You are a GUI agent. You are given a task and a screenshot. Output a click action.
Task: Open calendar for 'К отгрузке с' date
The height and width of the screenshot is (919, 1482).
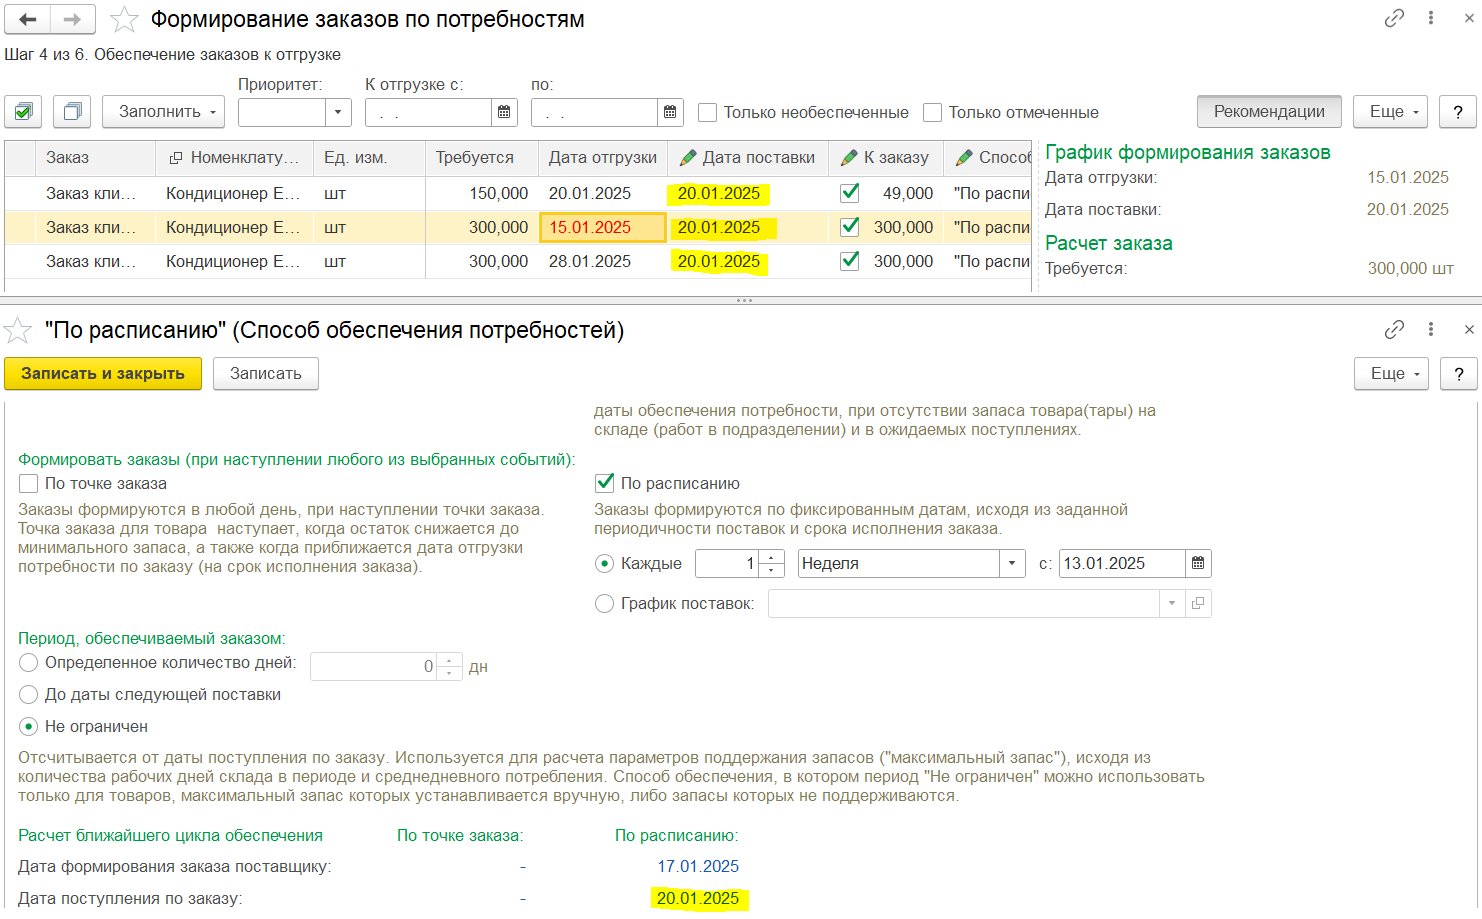pyautogui.click(x=504, y=112)
